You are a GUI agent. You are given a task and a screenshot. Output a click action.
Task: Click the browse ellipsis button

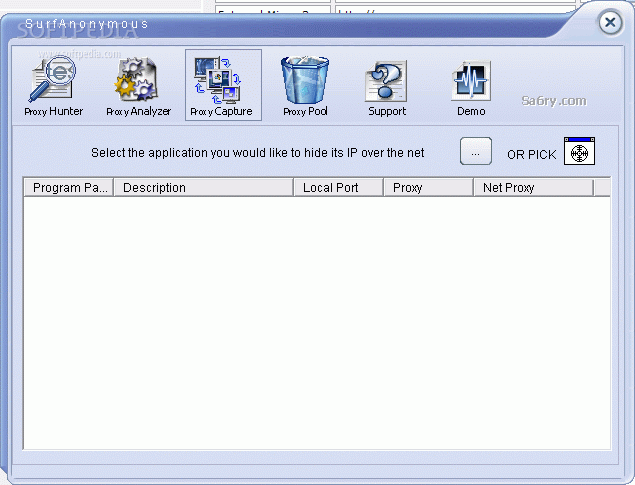[x=476, y=151]
